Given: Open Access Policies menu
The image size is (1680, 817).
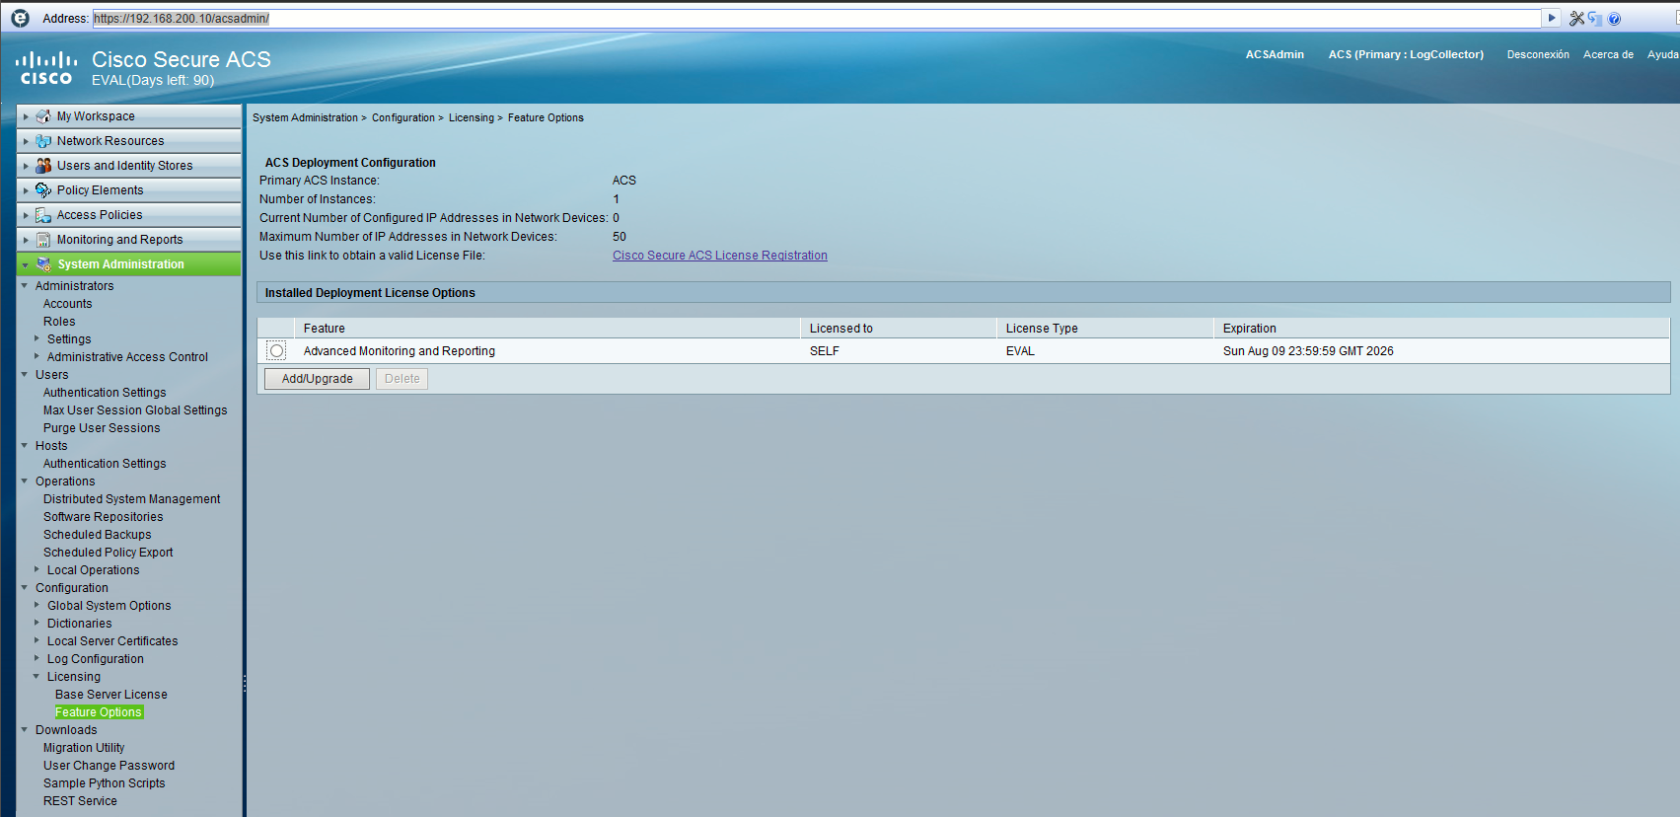Looking at the screenshot, I should click(x=129, y=215).
